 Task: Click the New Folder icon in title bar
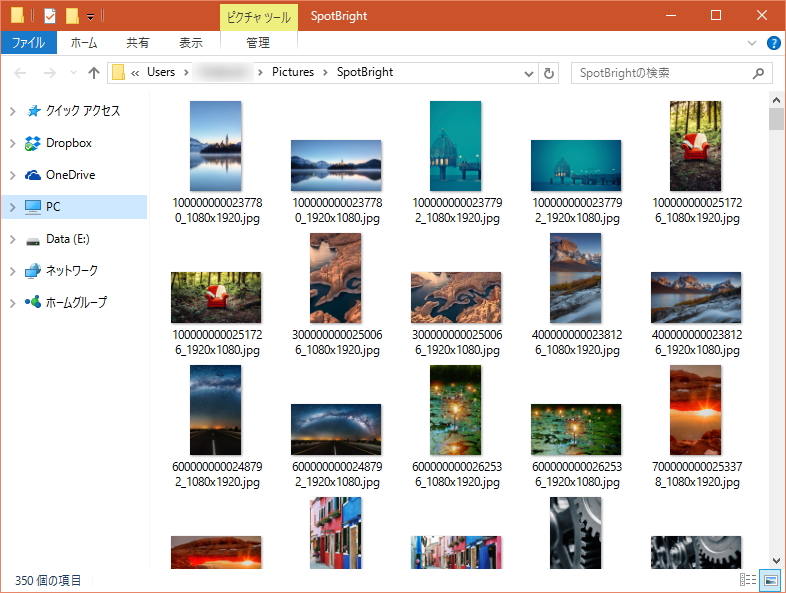click(x=72, y=16)
